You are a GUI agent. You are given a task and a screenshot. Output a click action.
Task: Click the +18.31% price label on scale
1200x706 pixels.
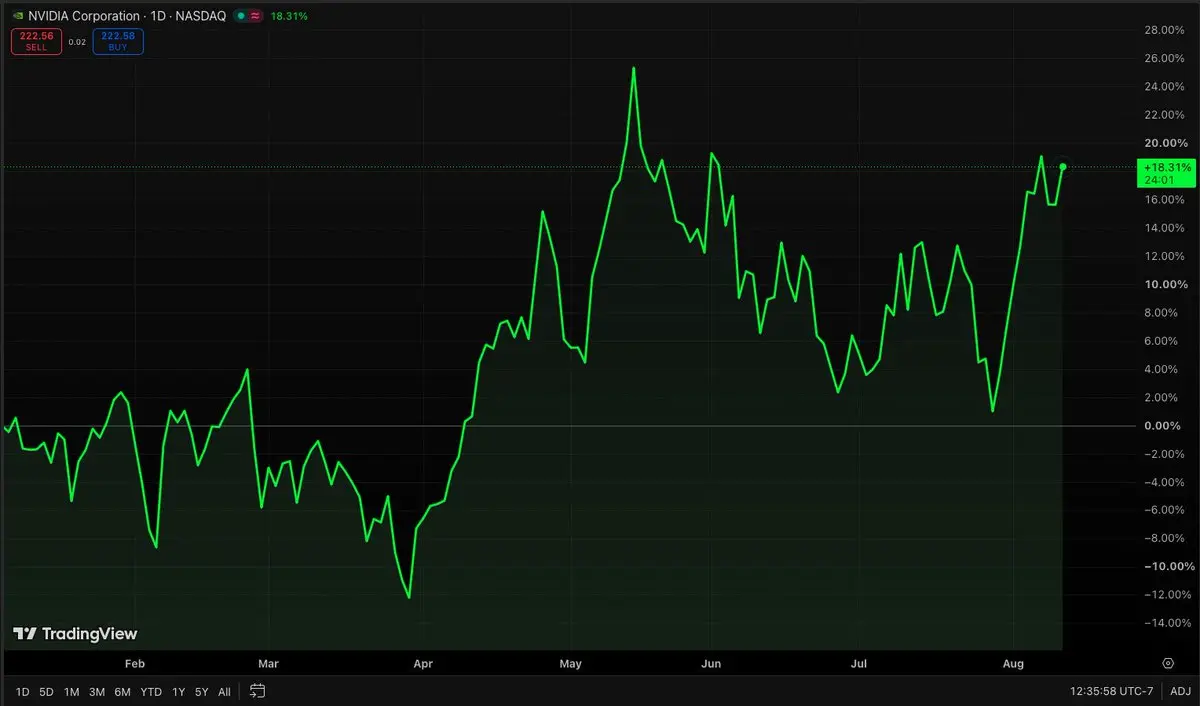click(x=1168, y=174)
